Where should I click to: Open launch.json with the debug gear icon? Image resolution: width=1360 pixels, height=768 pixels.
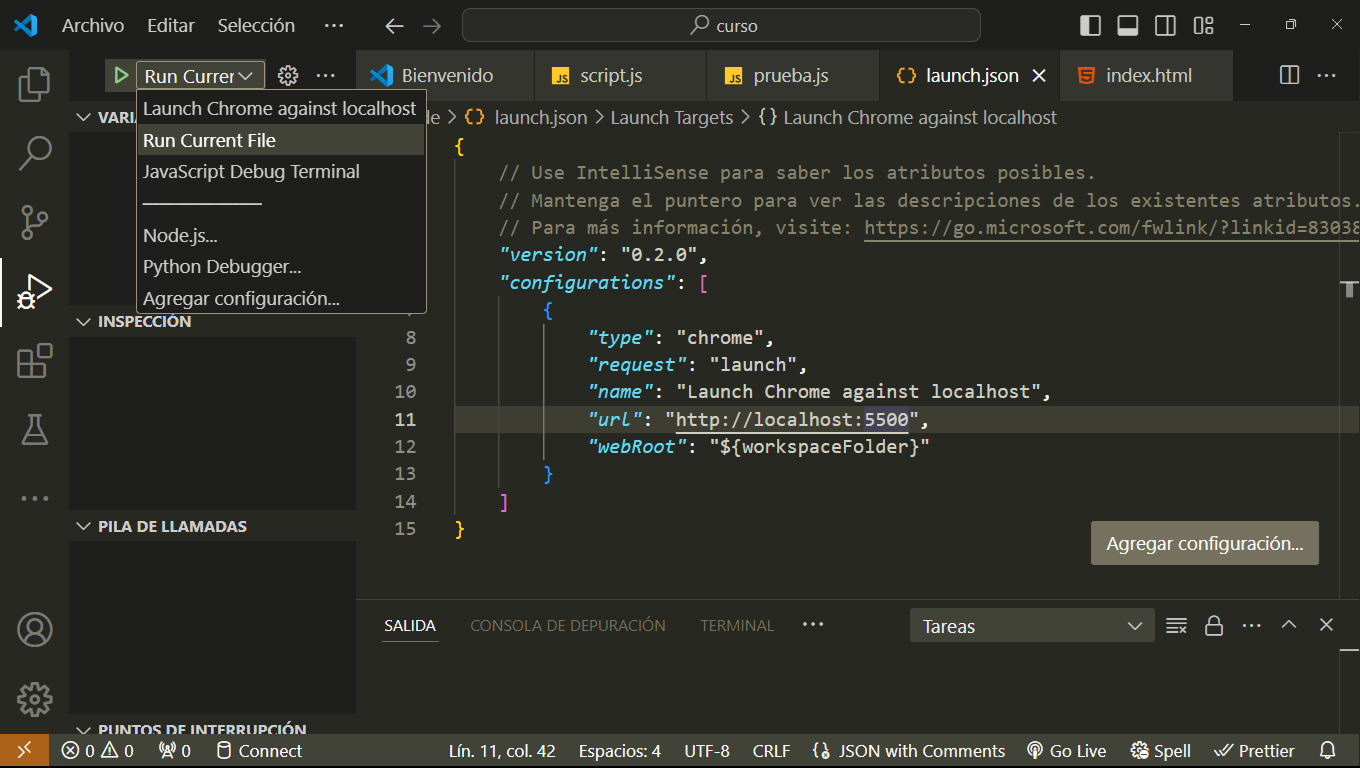click(288, 75)
